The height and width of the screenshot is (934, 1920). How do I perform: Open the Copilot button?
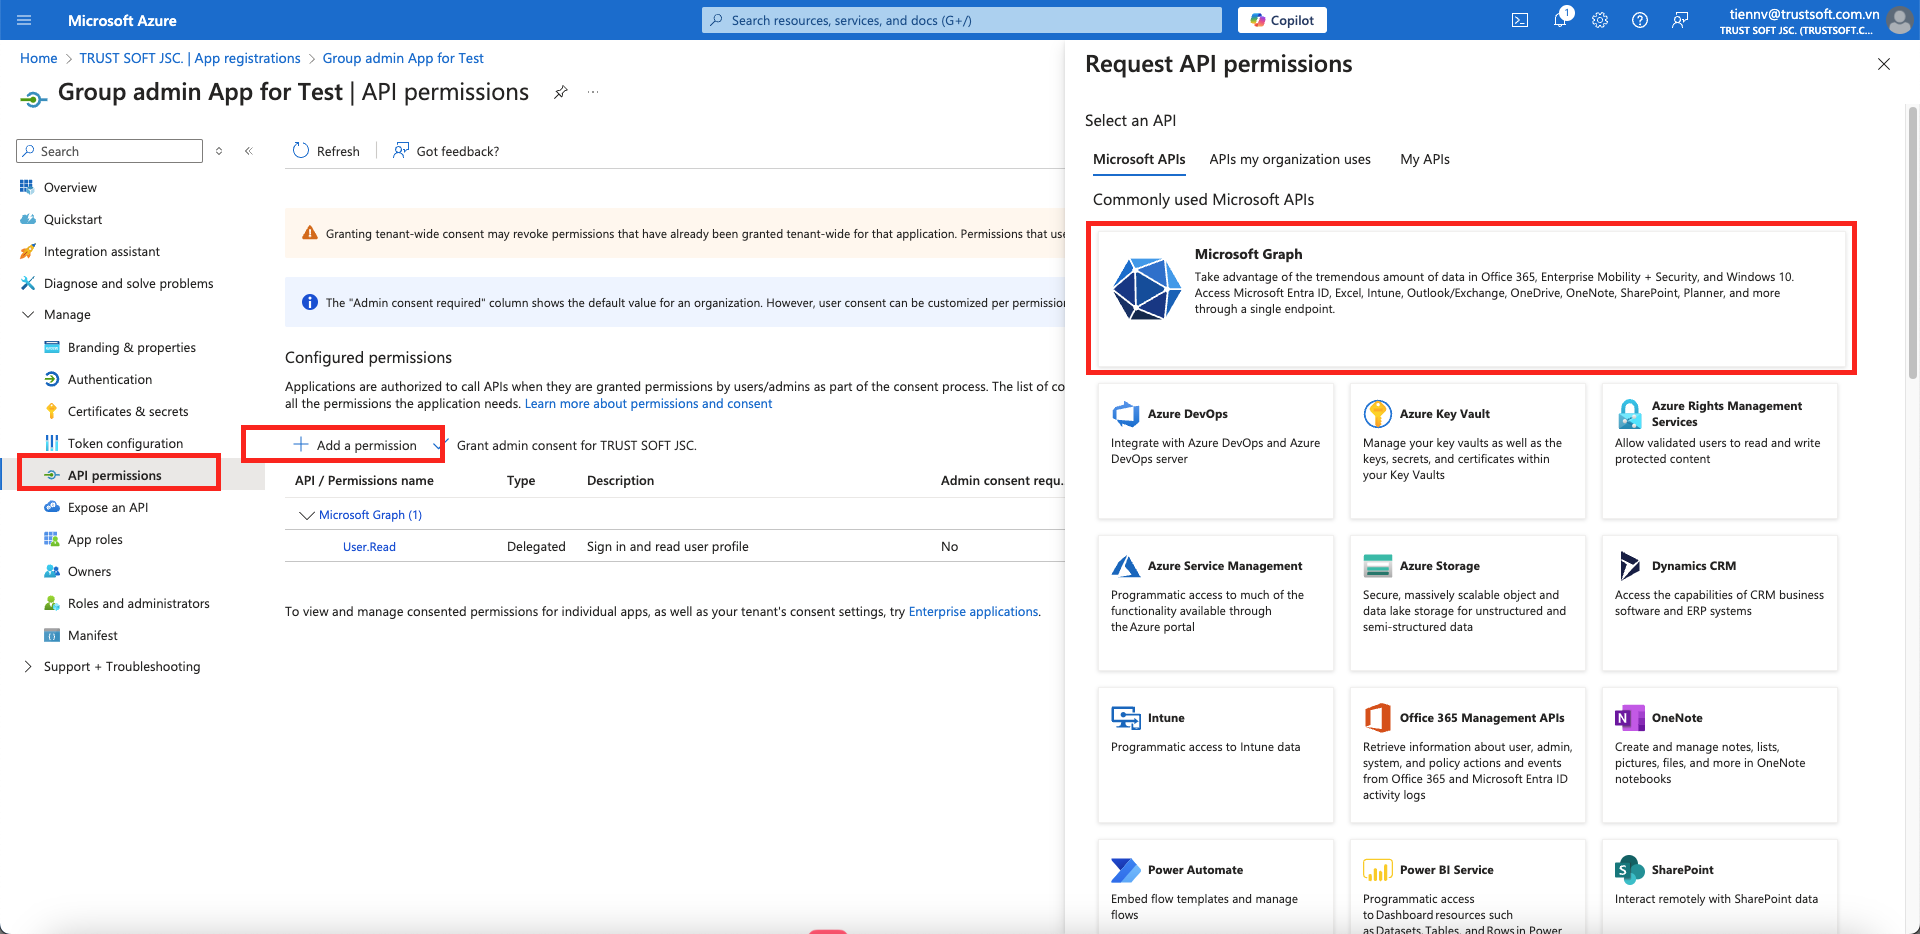click(x=1282, y=20)
